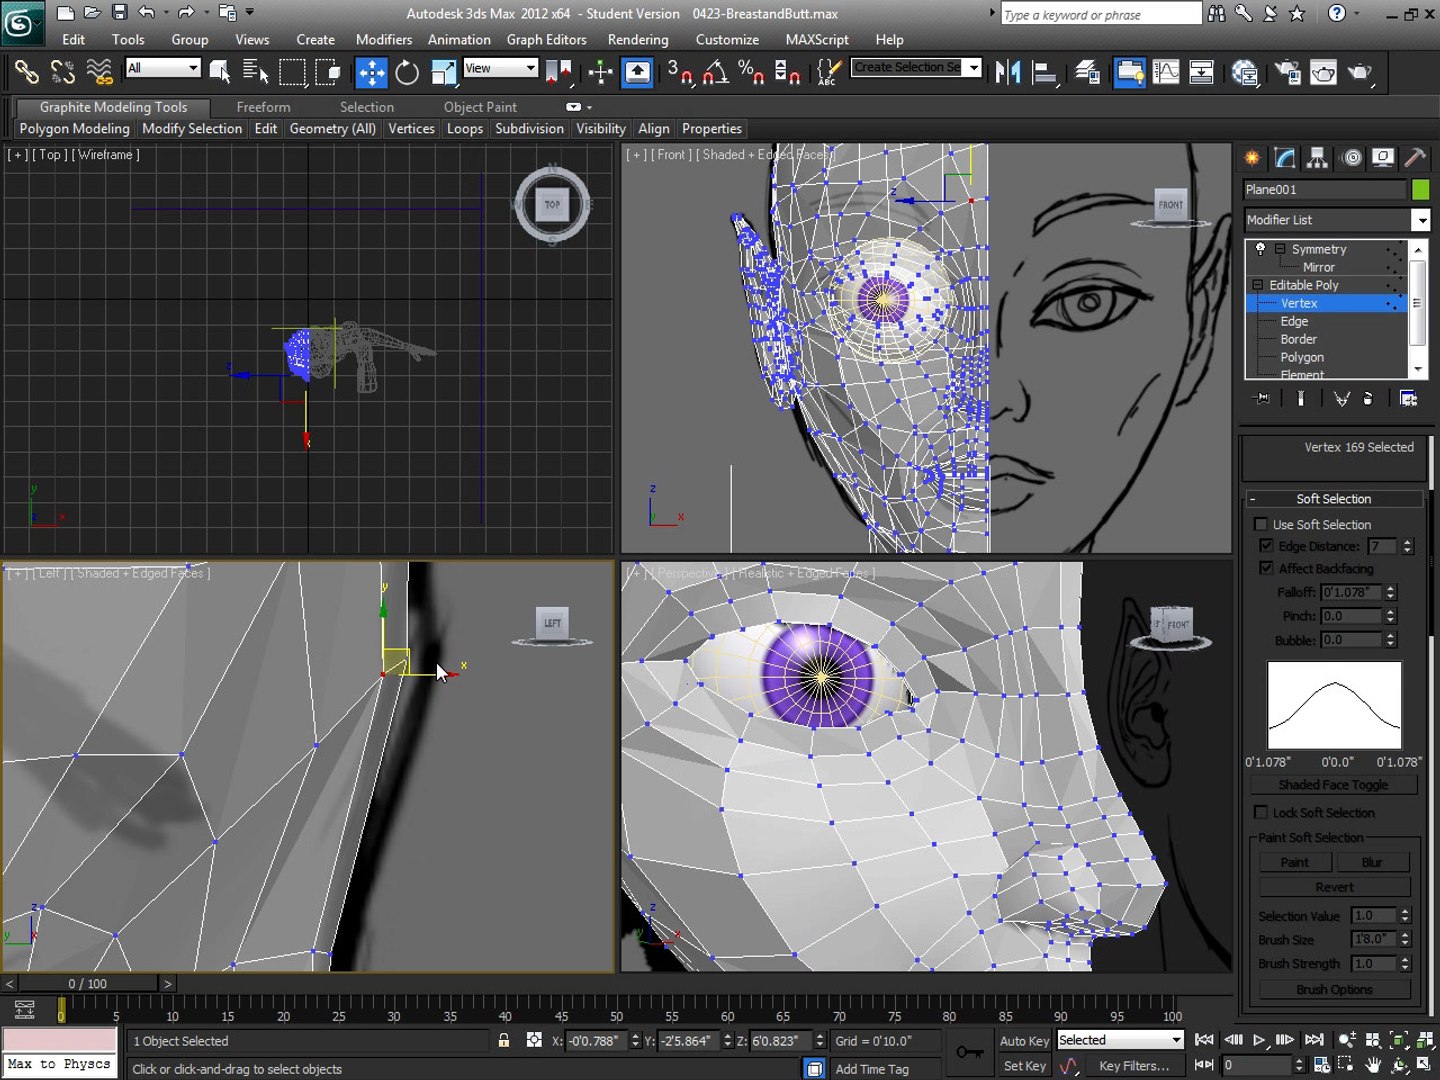Open the All selection filter dropdown

163,67
